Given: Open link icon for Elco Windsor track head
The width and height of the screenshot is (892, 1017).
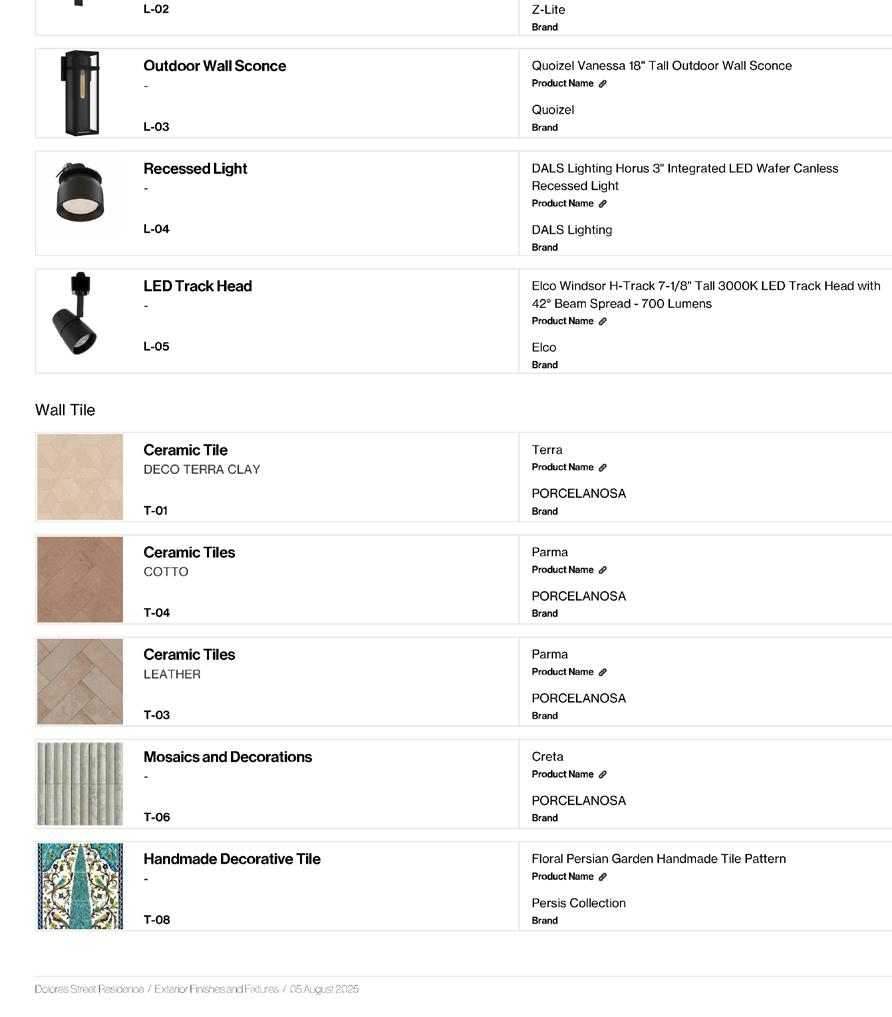Looking at the screenshot, I should 602,322.
